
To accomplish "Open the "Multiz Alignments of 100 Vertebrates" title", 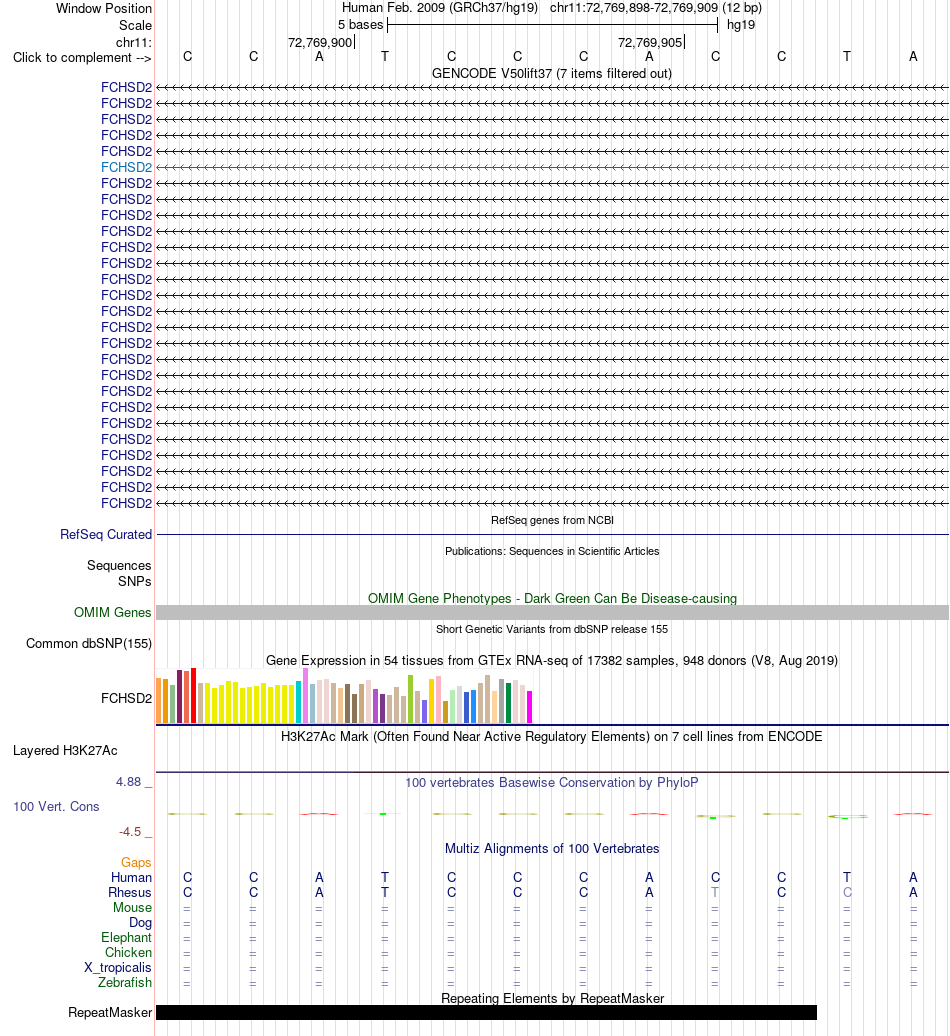I will 552,848.
